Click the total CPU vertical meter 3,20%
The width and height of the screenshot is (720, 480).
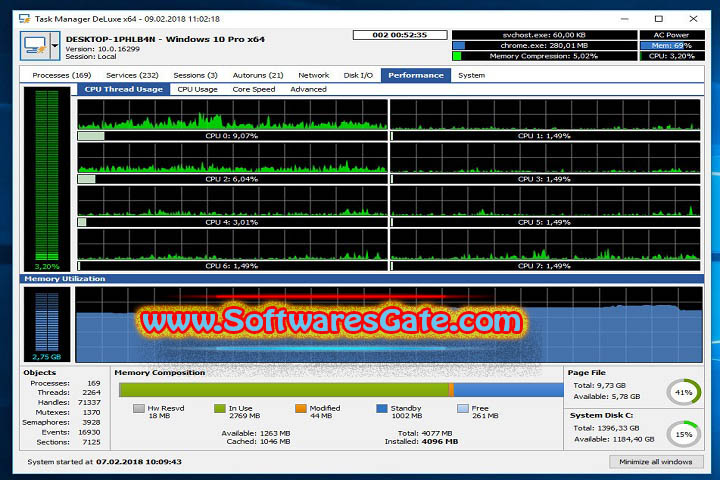47,179
